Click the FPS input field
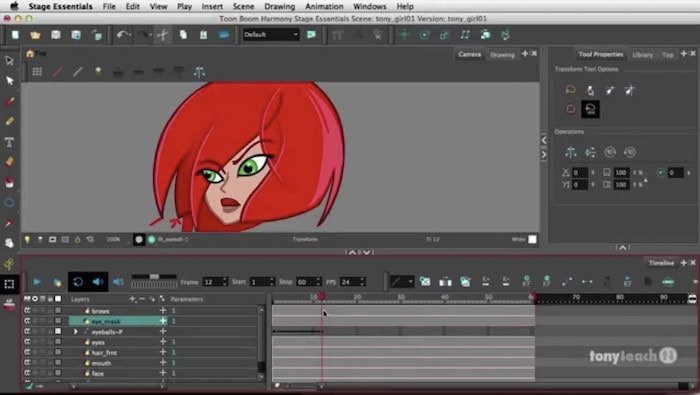Viewport: 700px width, 395px height. click(x=350, y=282)
